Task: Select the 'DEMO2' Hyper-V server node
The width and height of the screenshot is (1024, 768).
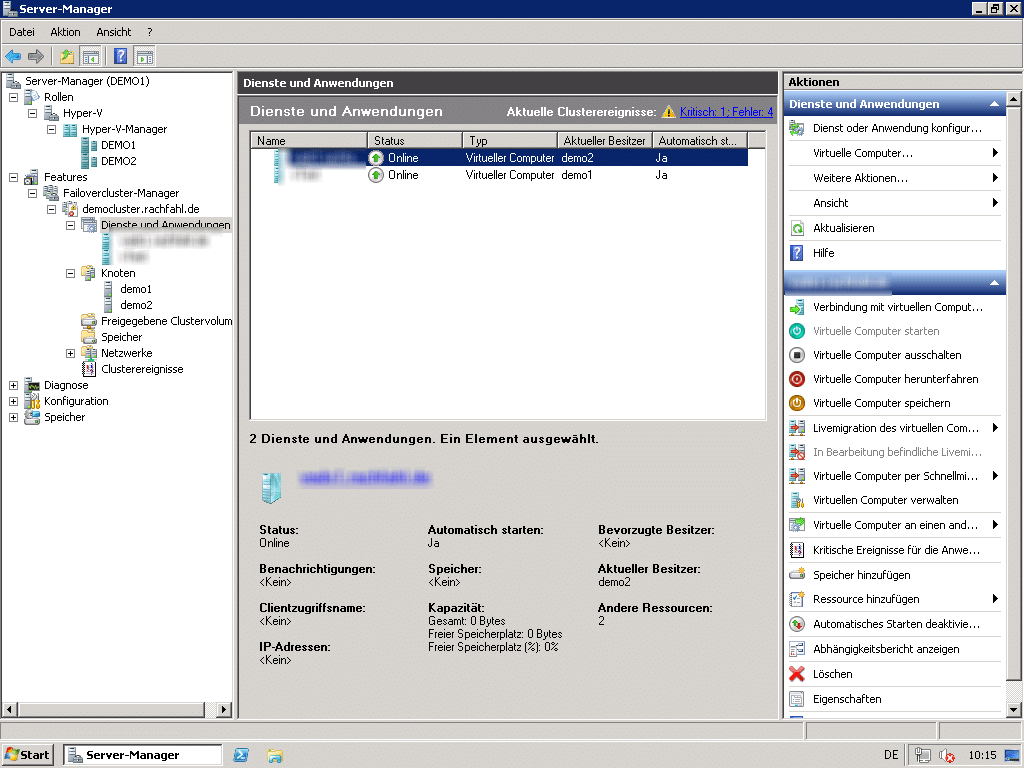Action: click(x=118, y=161)
